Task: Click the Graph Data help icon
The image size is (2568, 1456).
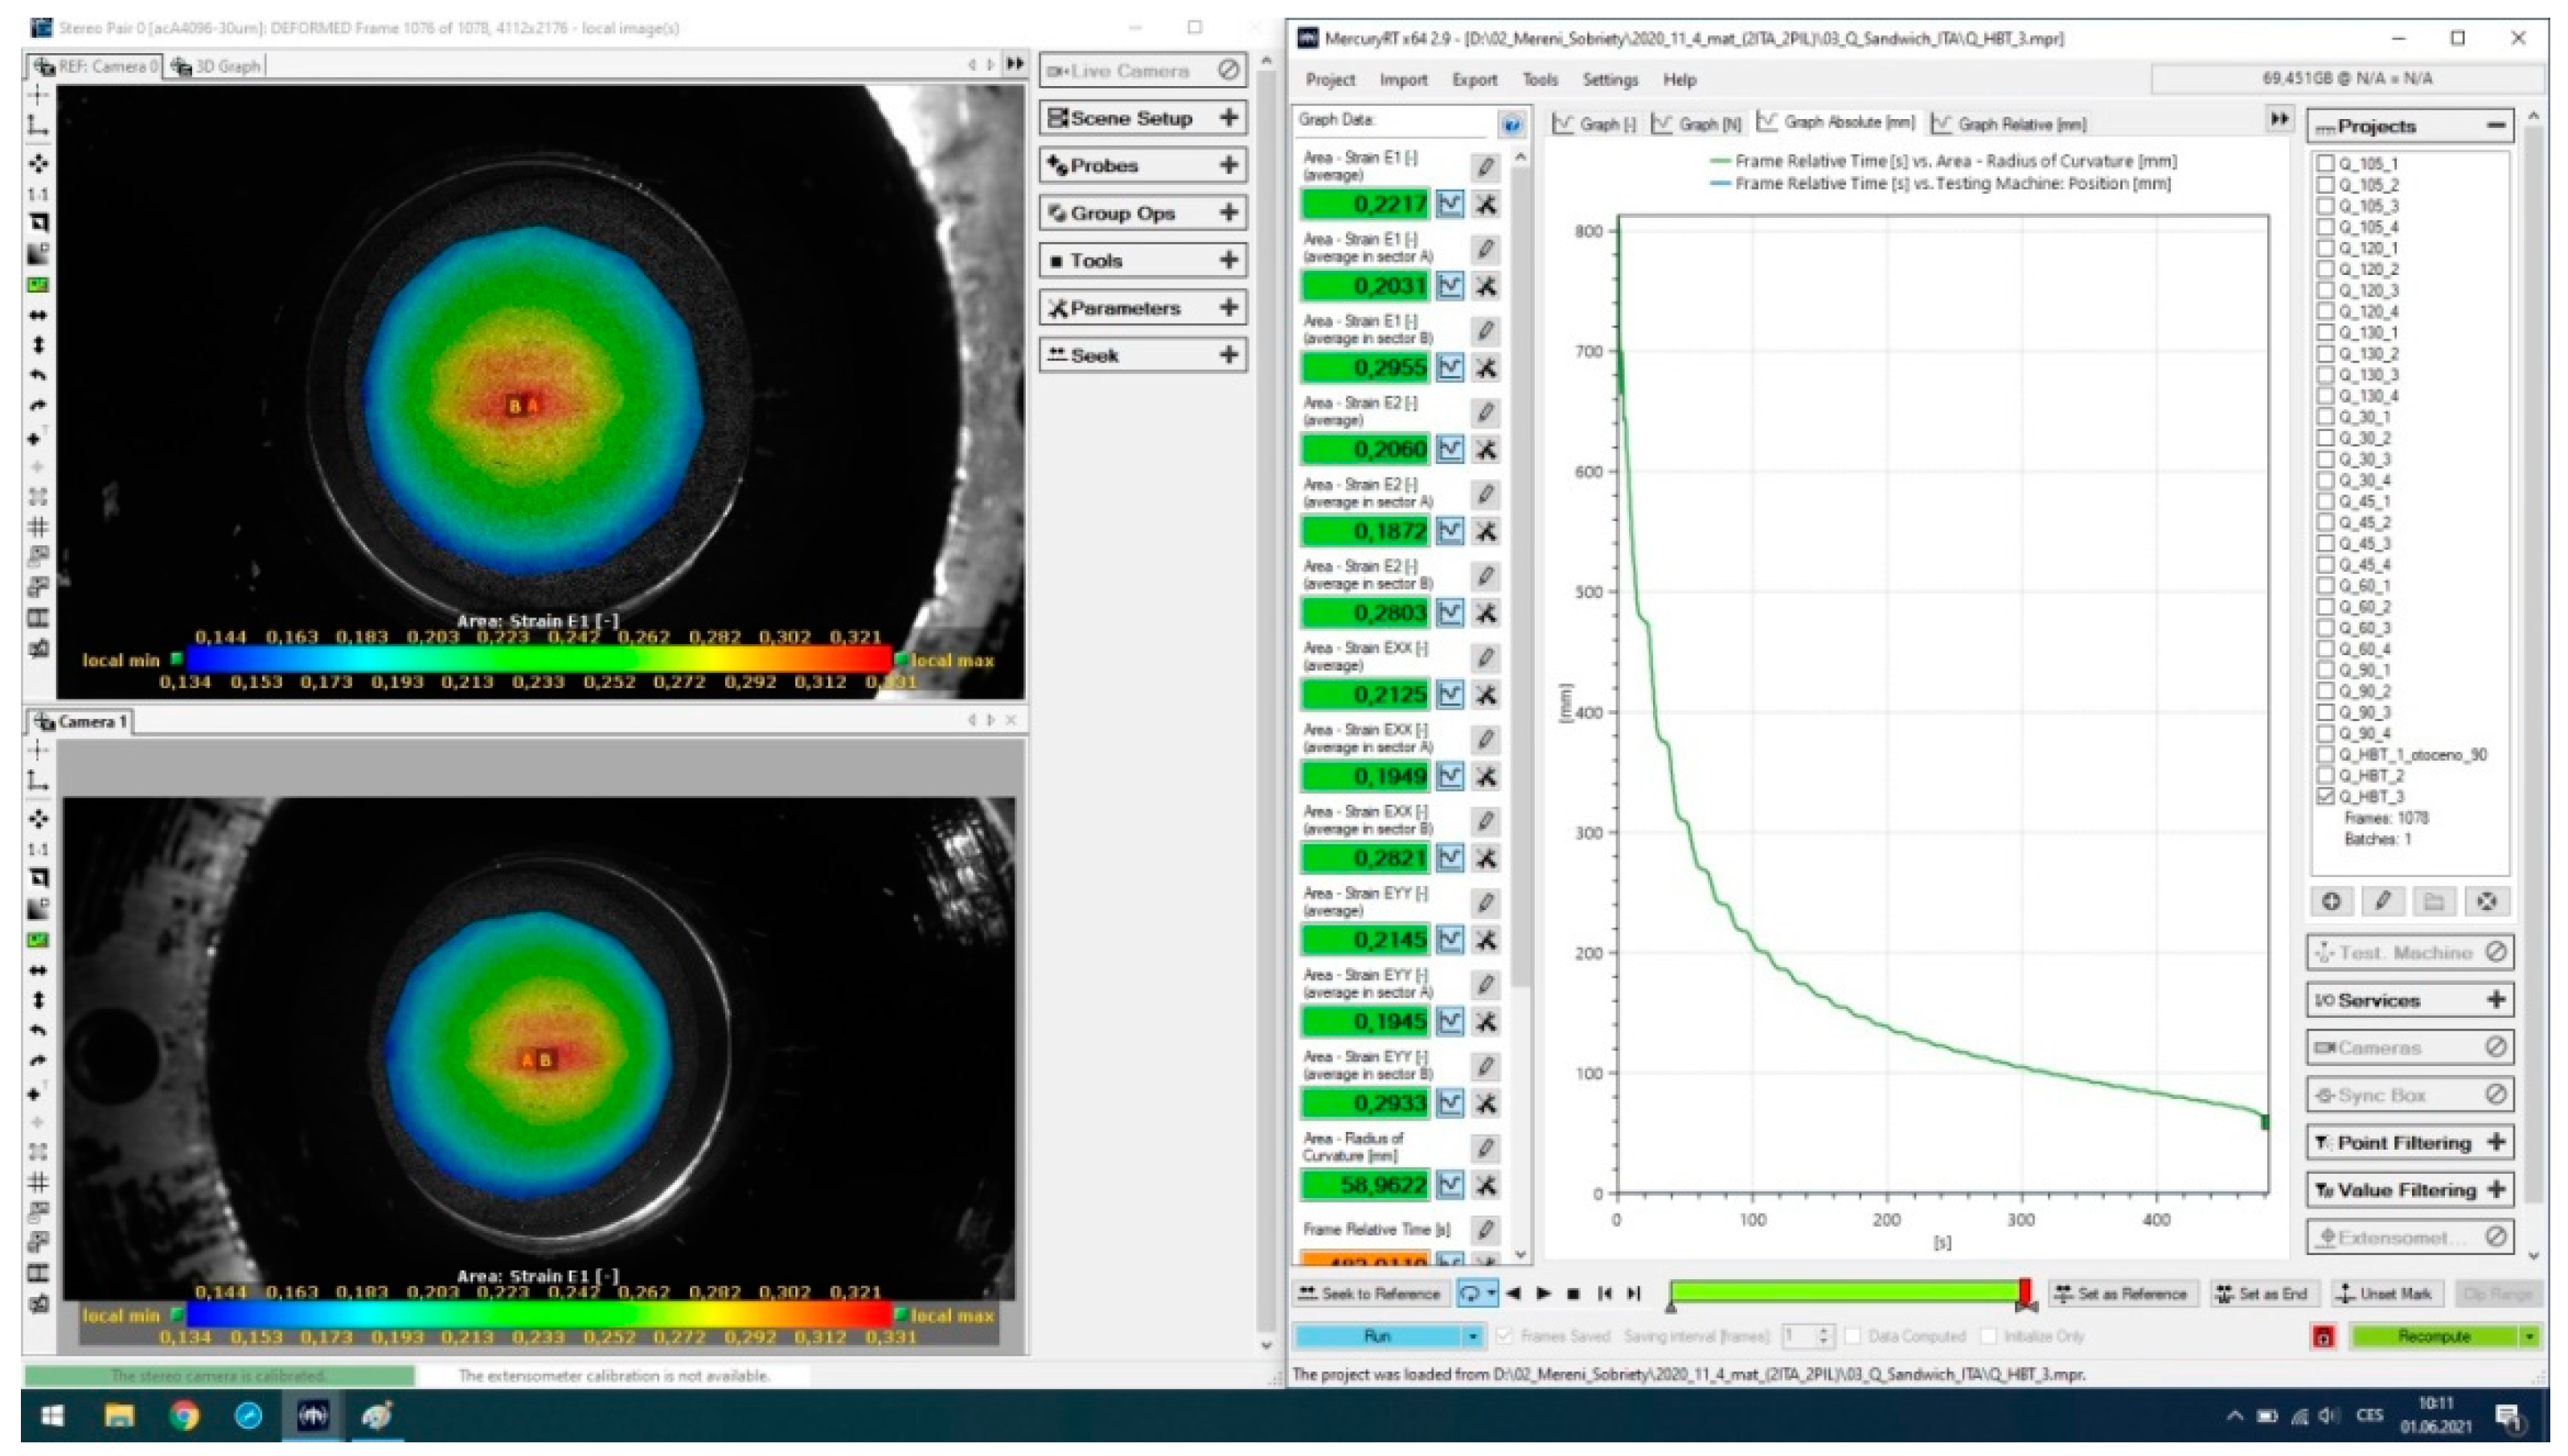Action: point(1511,124)
